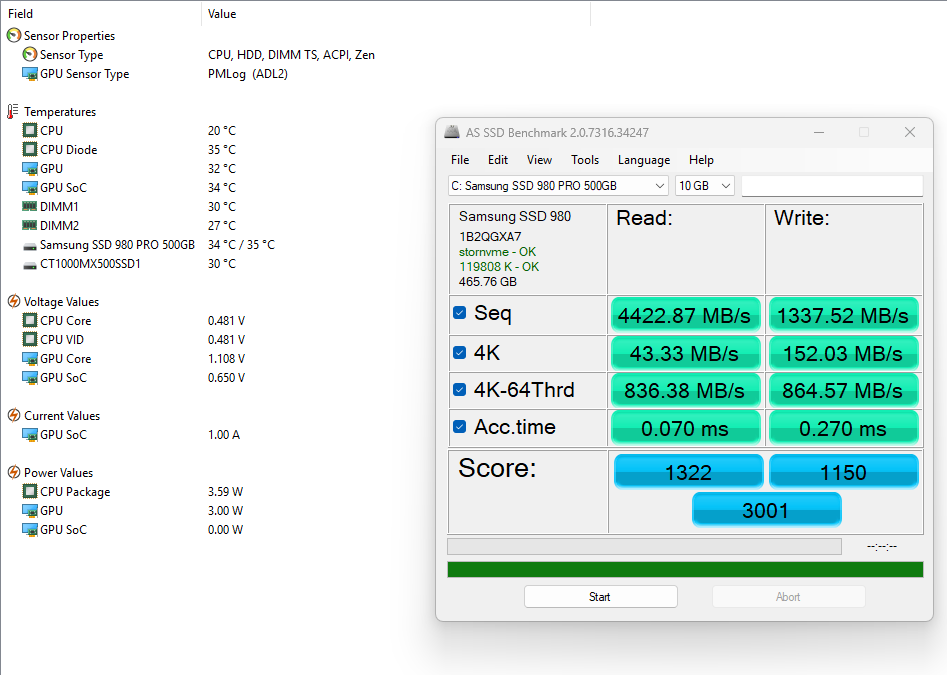Open the 10 GB test size dropdown
The height and width of the screenshot is (675, 947).
(x=705, y=186)
